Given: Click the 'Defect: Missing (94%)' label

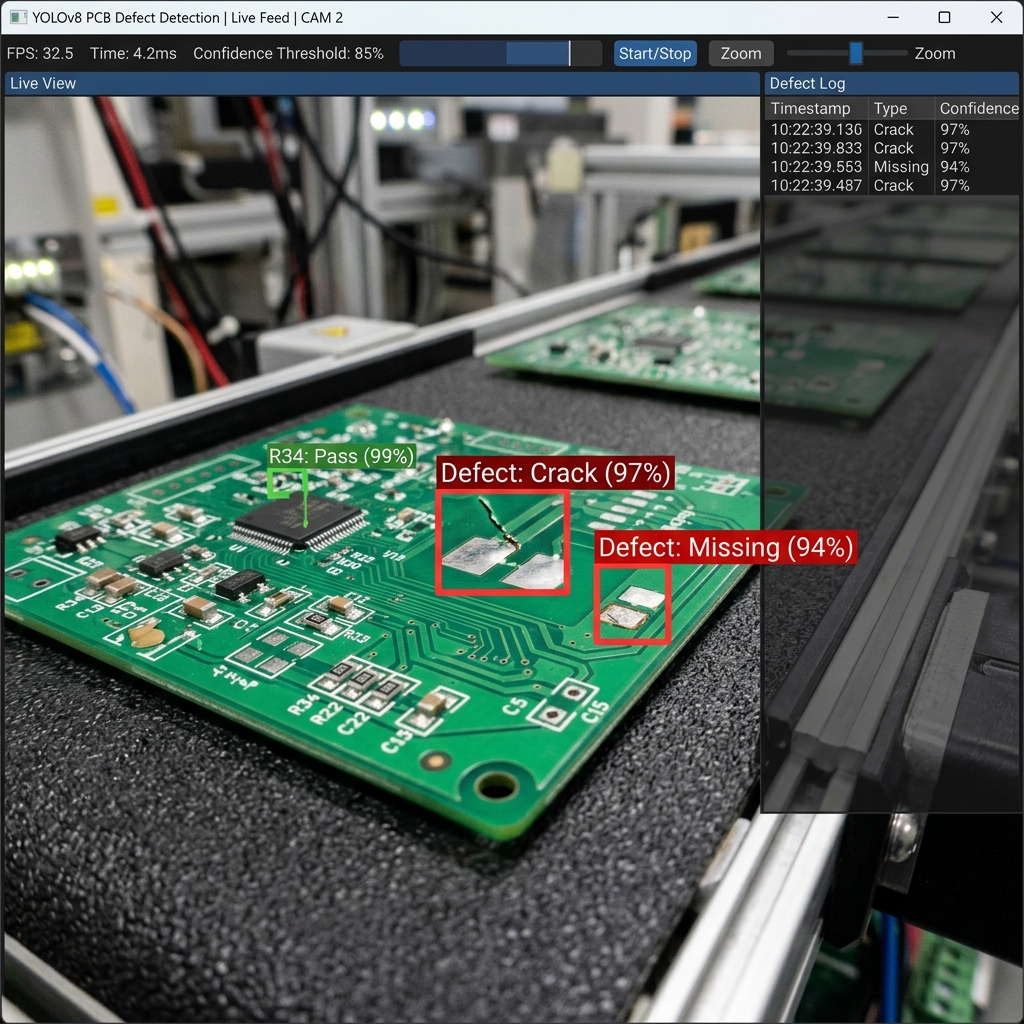Looking at the screenshot, I should pyautogui.click(x=726, y=547).
